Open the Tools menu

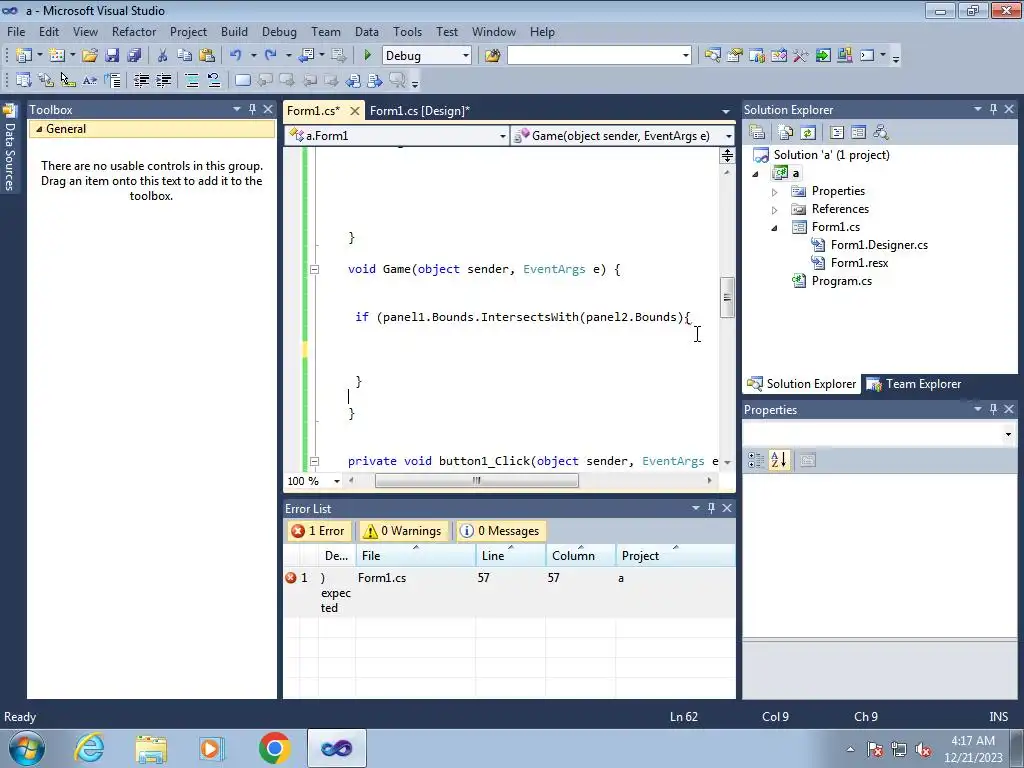coord(407,31)
